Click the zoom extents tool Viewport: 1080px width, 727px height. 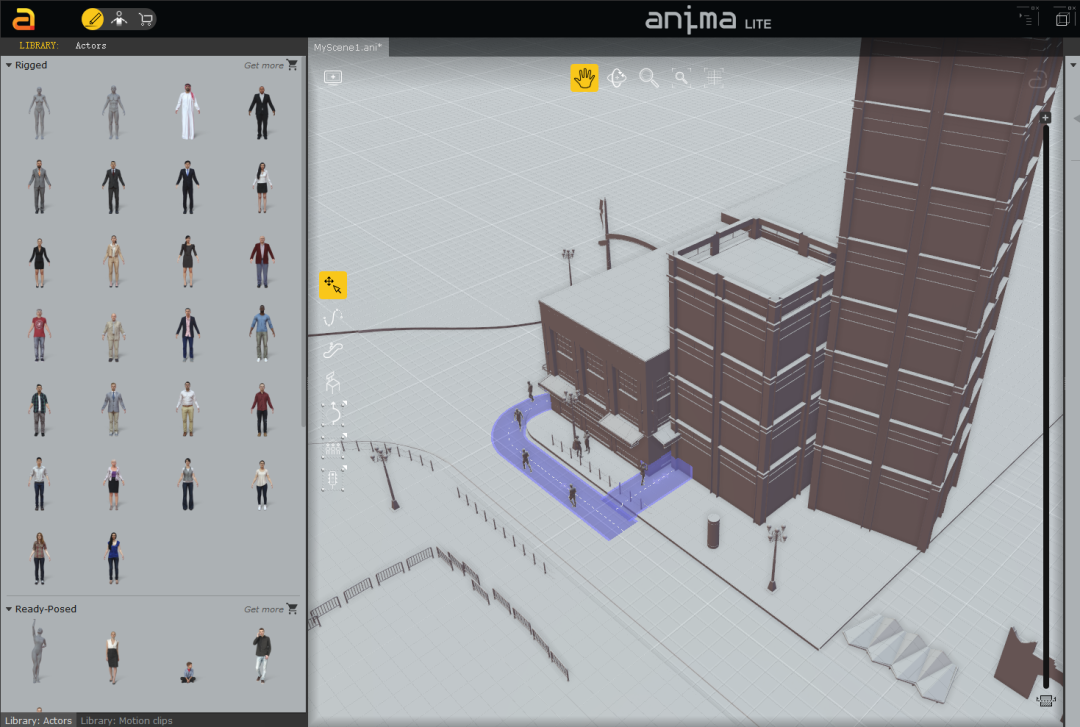click(x=714, y=78)
